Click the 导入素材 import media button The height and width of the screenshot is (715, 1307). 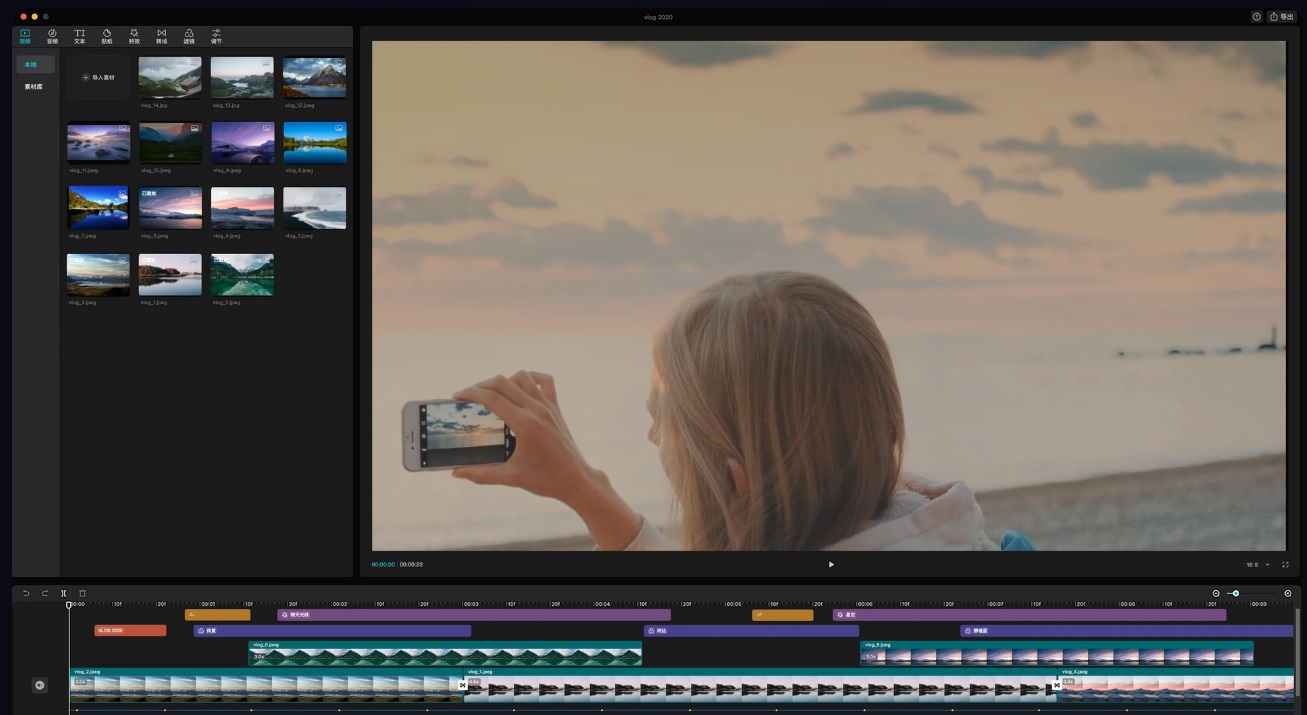coord(97,76)
